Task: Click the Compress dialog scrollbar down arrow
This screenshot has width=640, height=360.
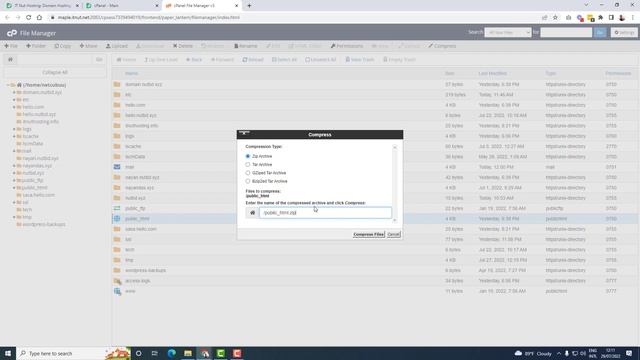Action: 395,220
